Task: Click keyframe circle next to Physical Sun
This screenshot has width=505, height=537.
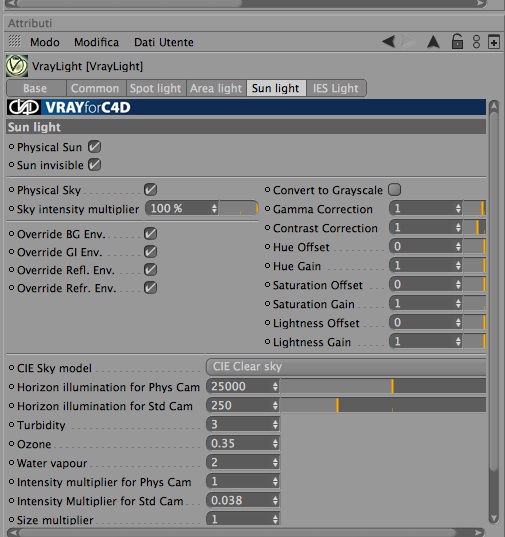Action: click(11, 147)
